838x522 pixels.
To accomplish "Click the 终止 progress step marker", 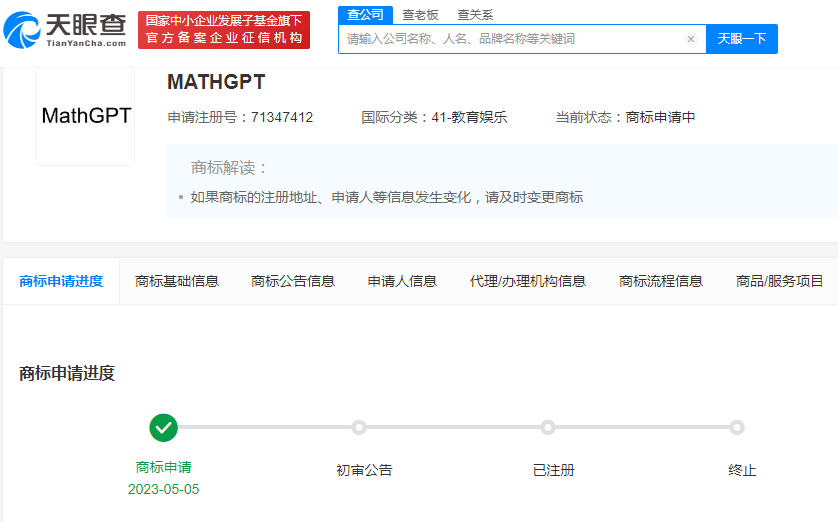I will (737, 427).
